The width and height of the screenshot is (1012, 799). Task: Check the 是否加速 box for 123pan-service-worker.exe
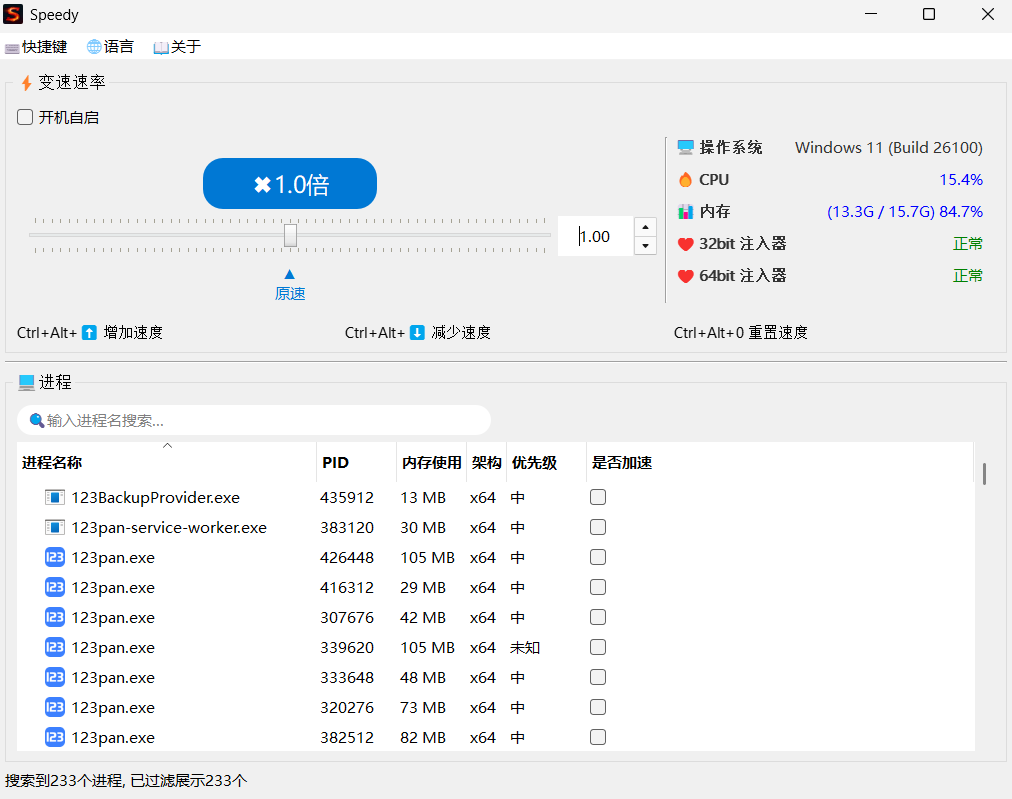597,527
